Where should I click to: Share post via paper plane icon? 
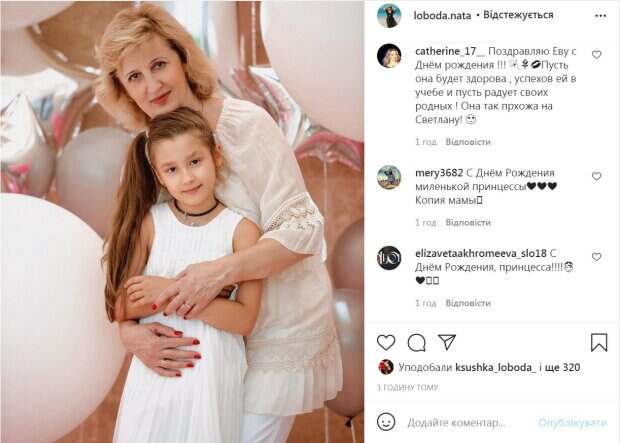click(x=447, y=342)
